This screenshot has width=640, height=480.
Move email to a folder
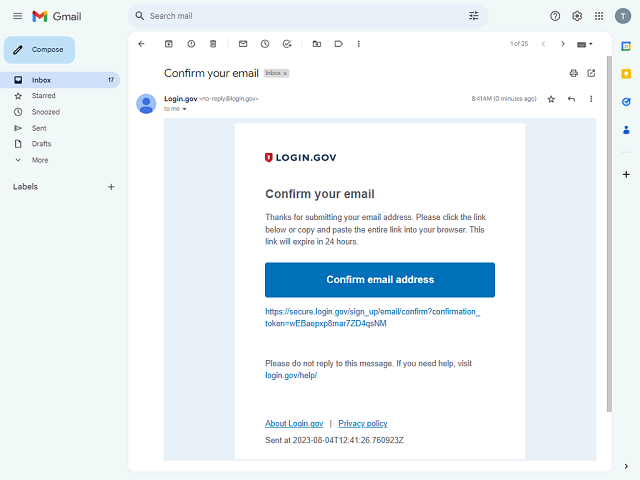[317, 44]
